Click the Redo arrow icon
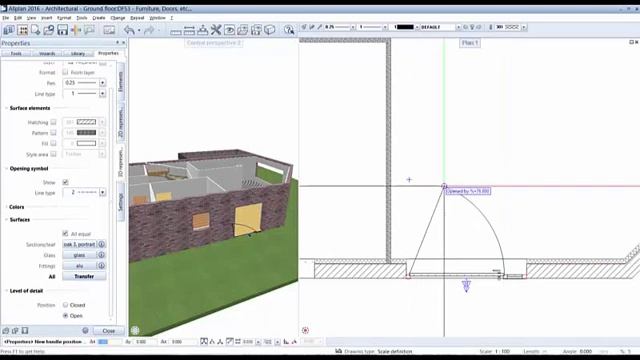Image resolution: width=640 pixels, height=360 pixels. point(149,30)
